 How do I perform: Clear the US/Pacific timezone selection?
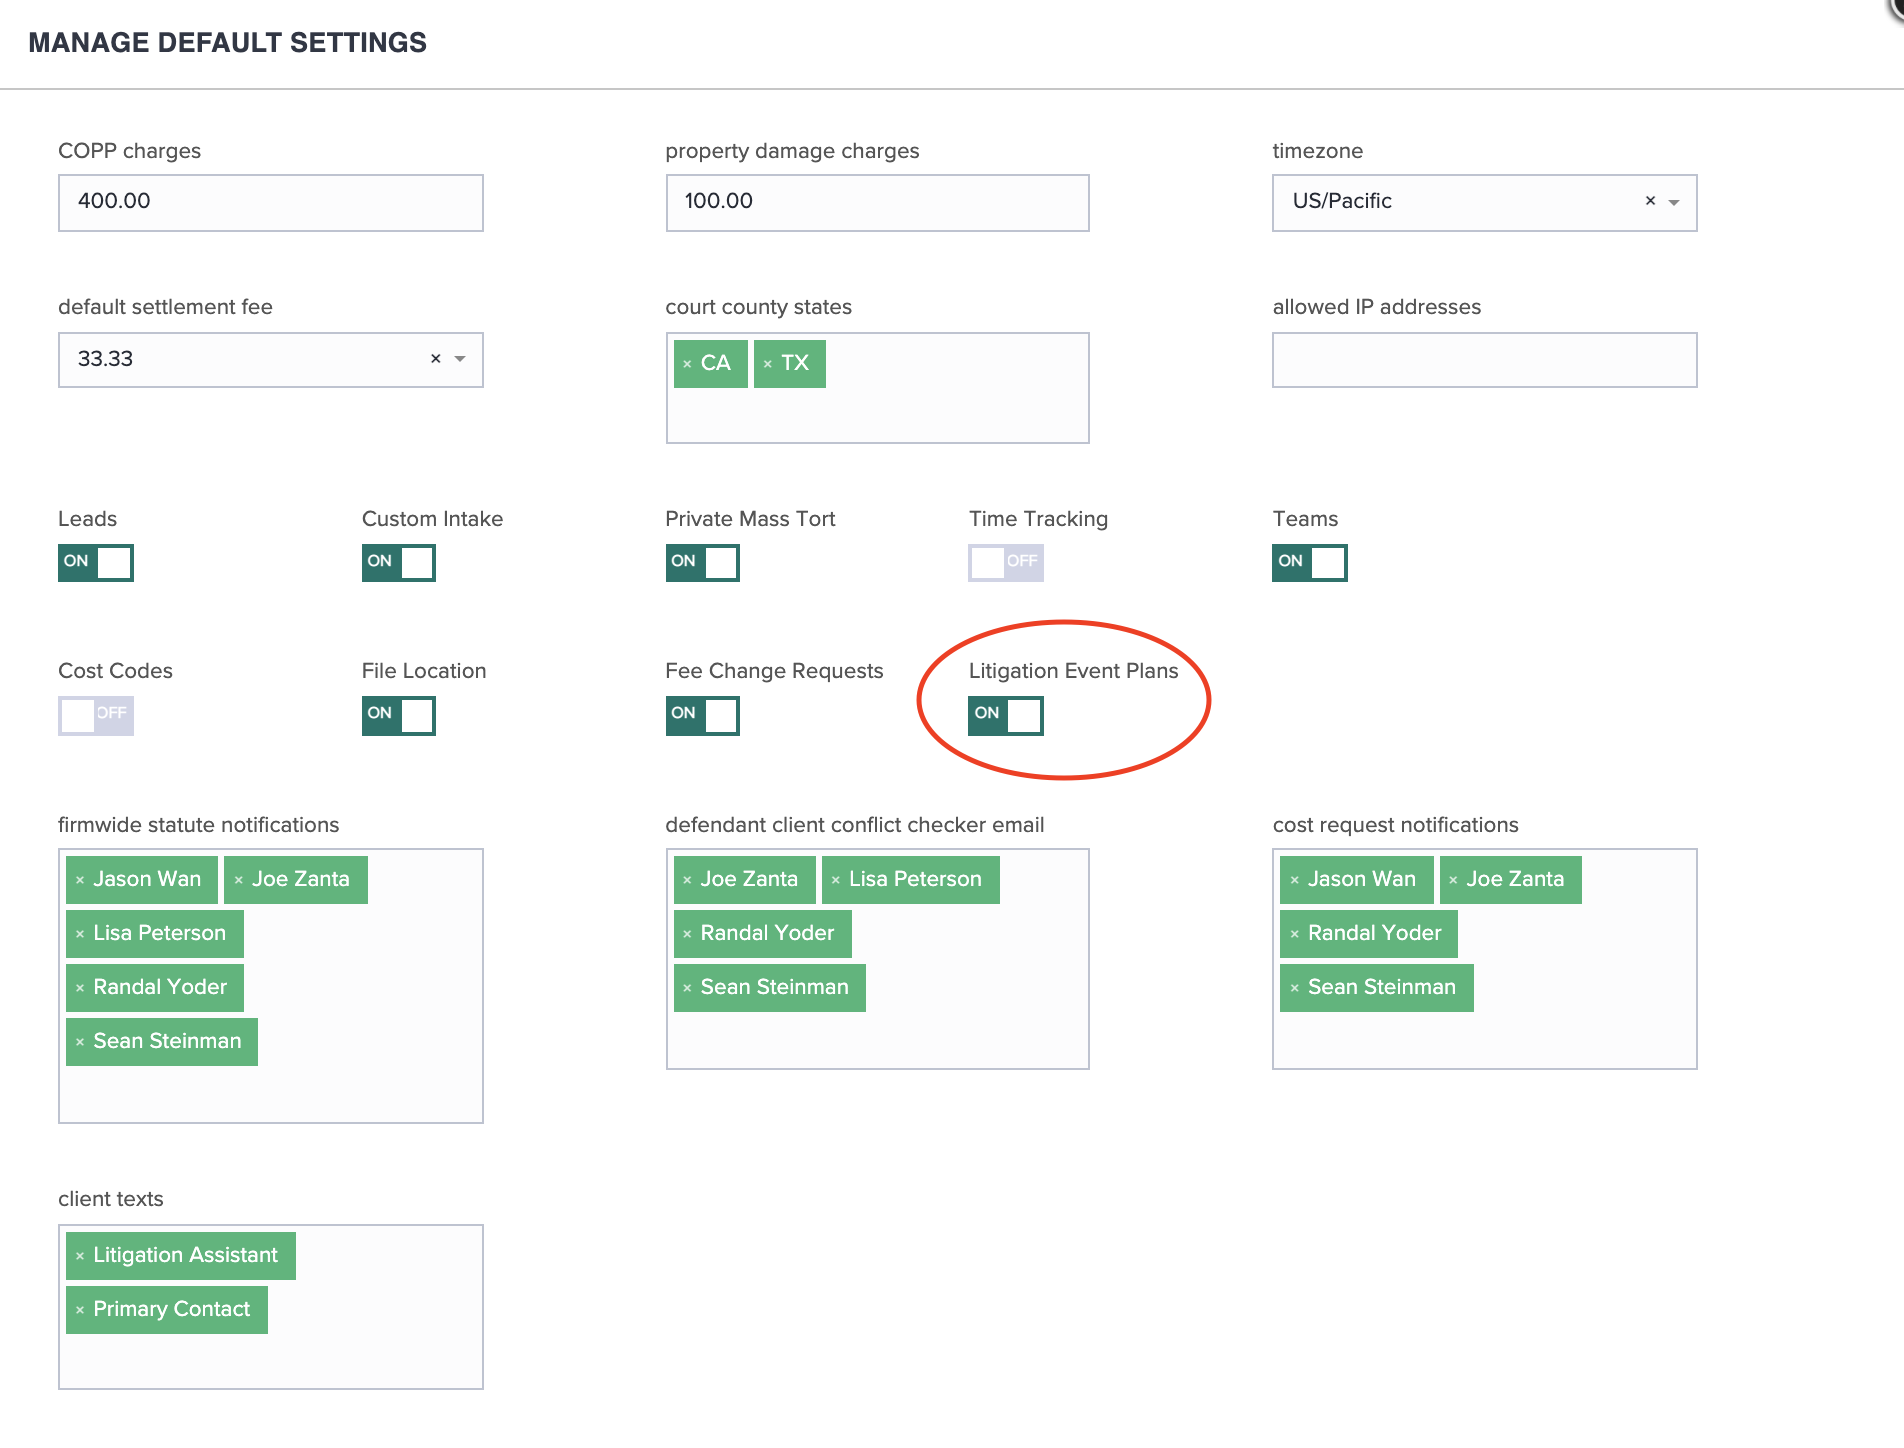pos(1649,201)
